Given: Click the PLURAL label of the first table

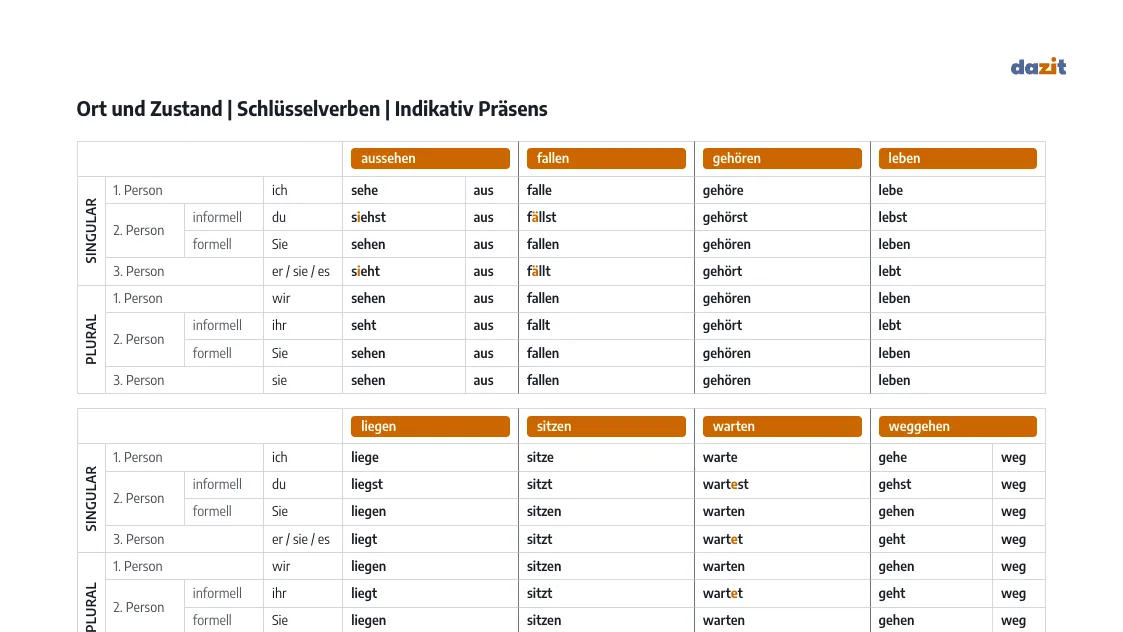Looking at the screenshot, I should [x=91, y=340].
